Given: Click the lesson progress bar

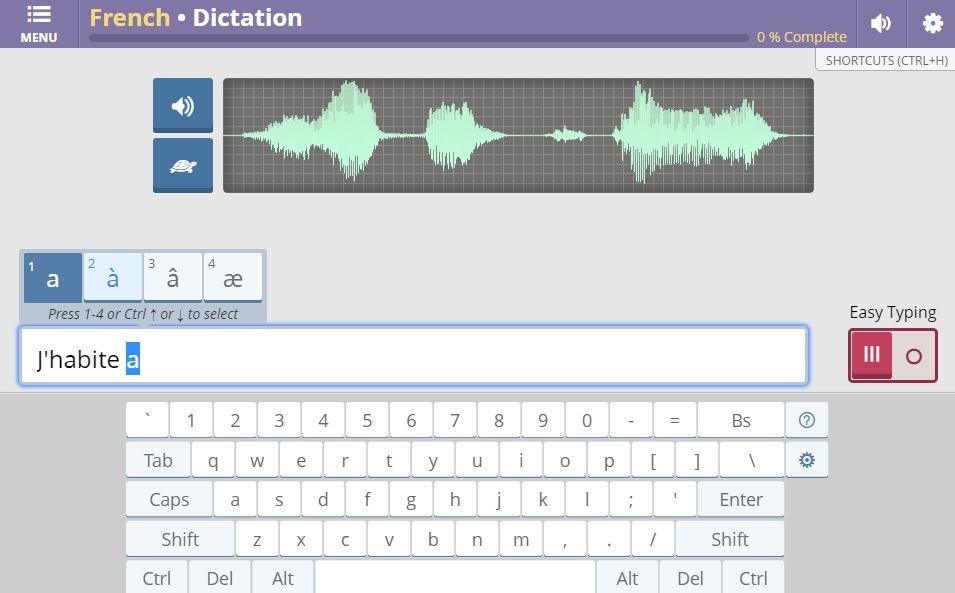Looking at the screenshot, I should click(x=419, y=38).
